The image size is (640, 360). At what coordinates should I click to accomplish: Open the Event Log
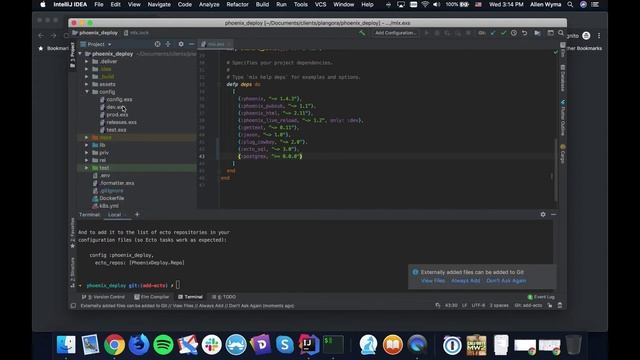point(541,297)
